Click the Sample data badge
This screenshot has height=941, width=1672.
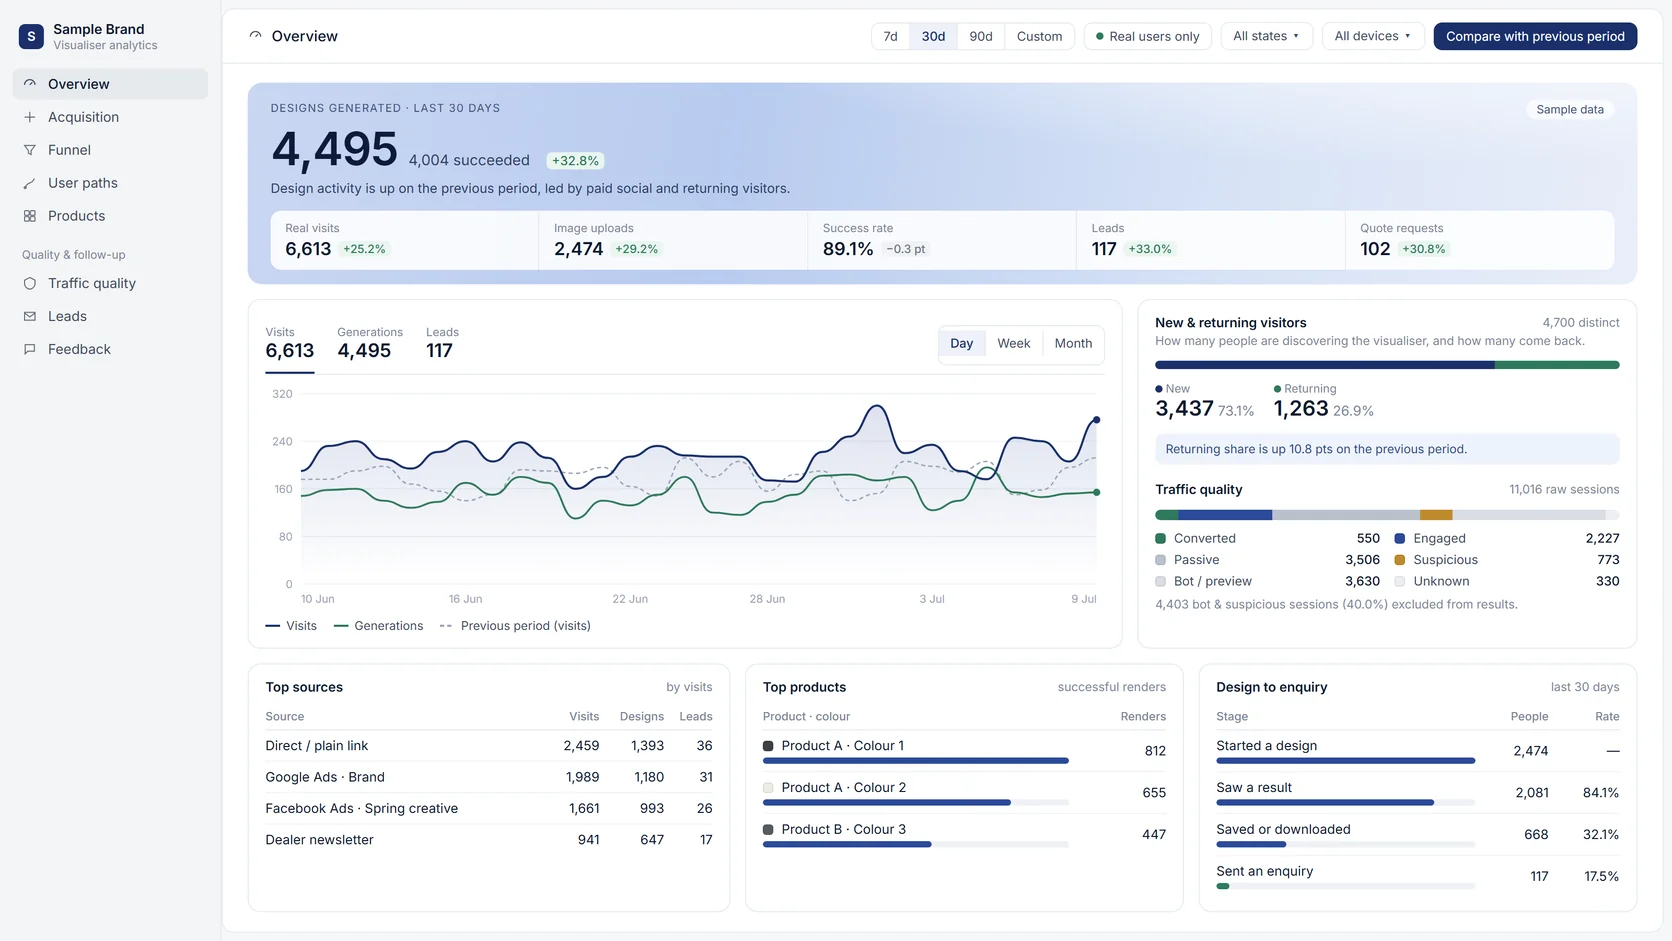pos(1569,109)
